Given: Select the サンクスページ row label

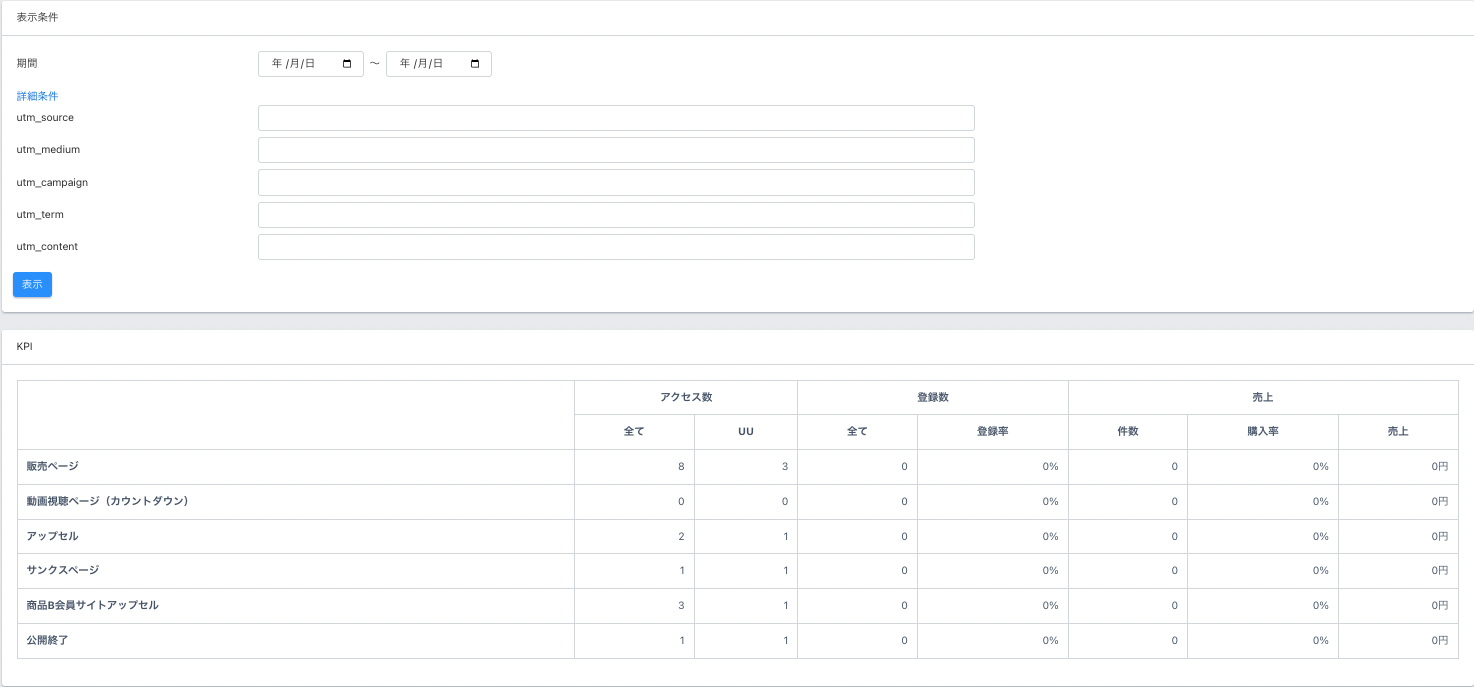Looking at the screenshot, I should coord(62,570).
